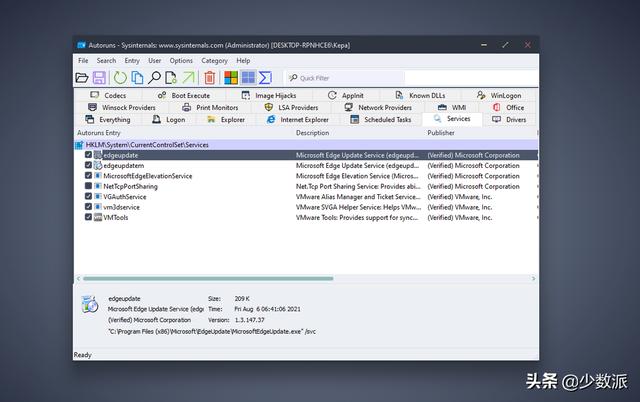Screen dimensions: 640x402
Task: Show the Internet Explorer tab
Action: (x=297, y=120)
